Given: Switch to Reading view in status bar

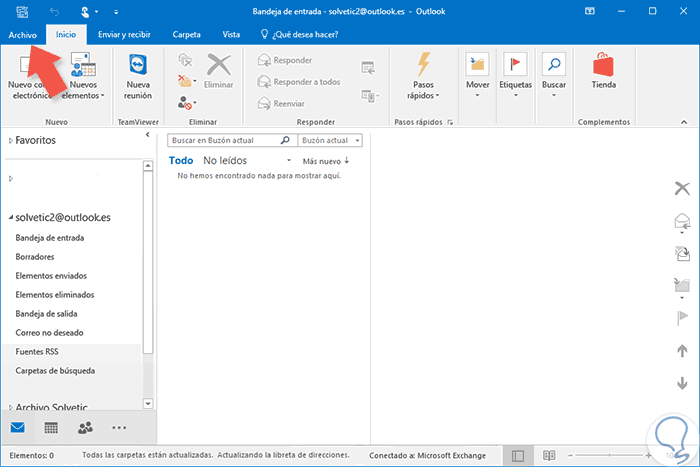Looking at the screenshot, I should coord(549,455).
